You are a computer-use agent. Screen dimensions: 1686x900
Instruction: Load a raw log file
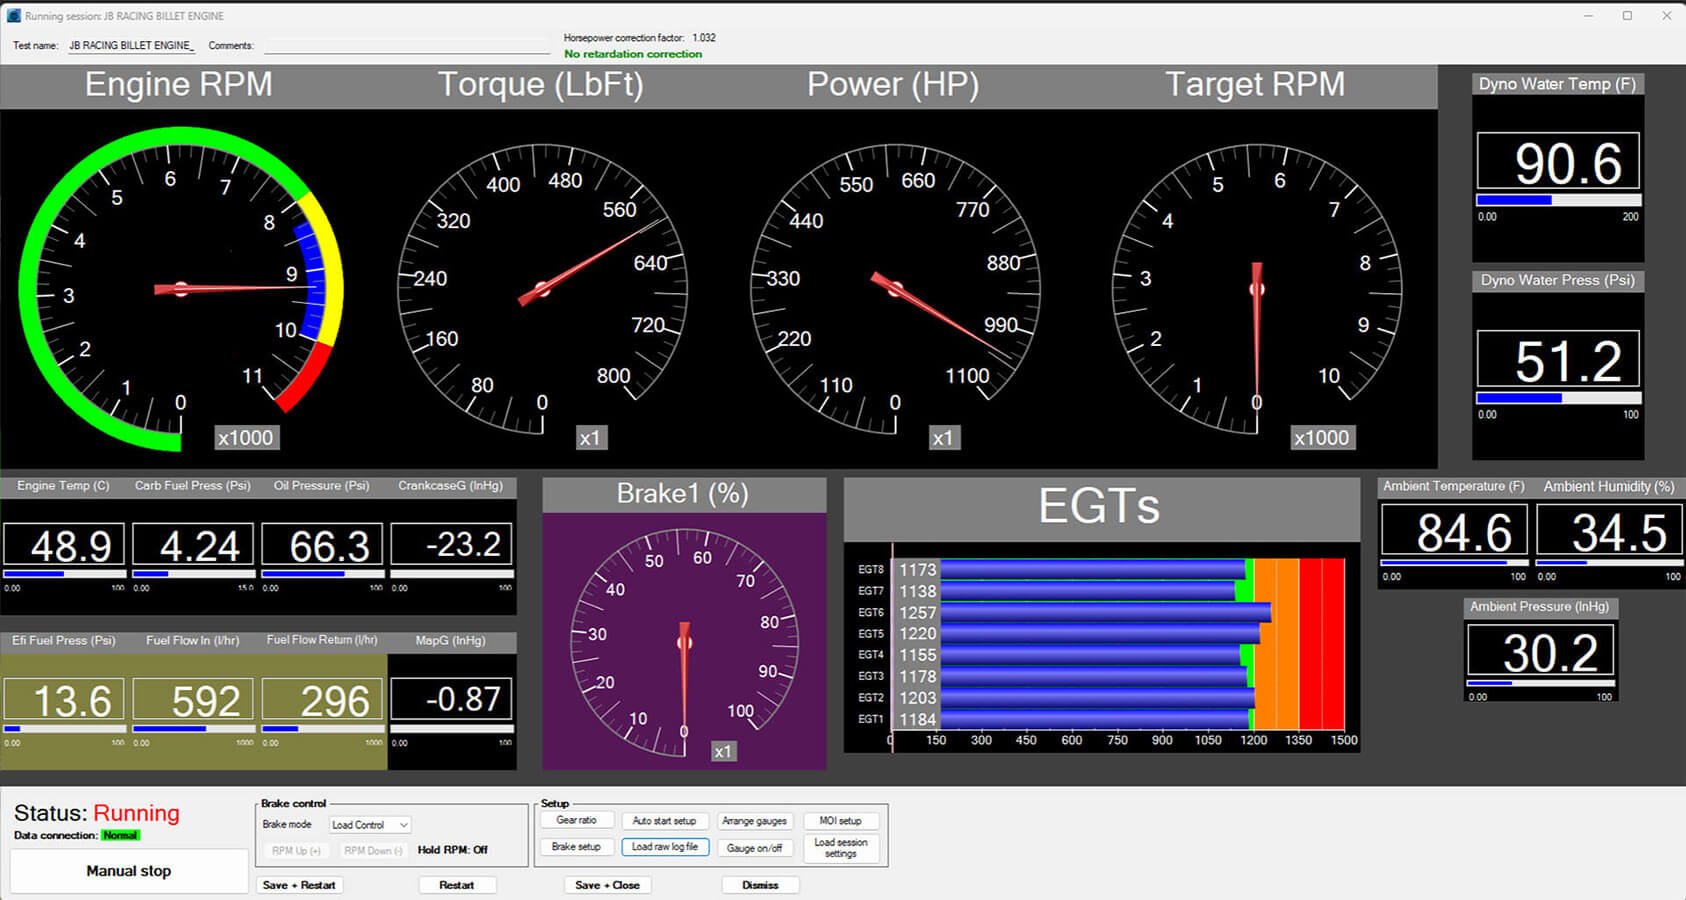pos(665,847)
